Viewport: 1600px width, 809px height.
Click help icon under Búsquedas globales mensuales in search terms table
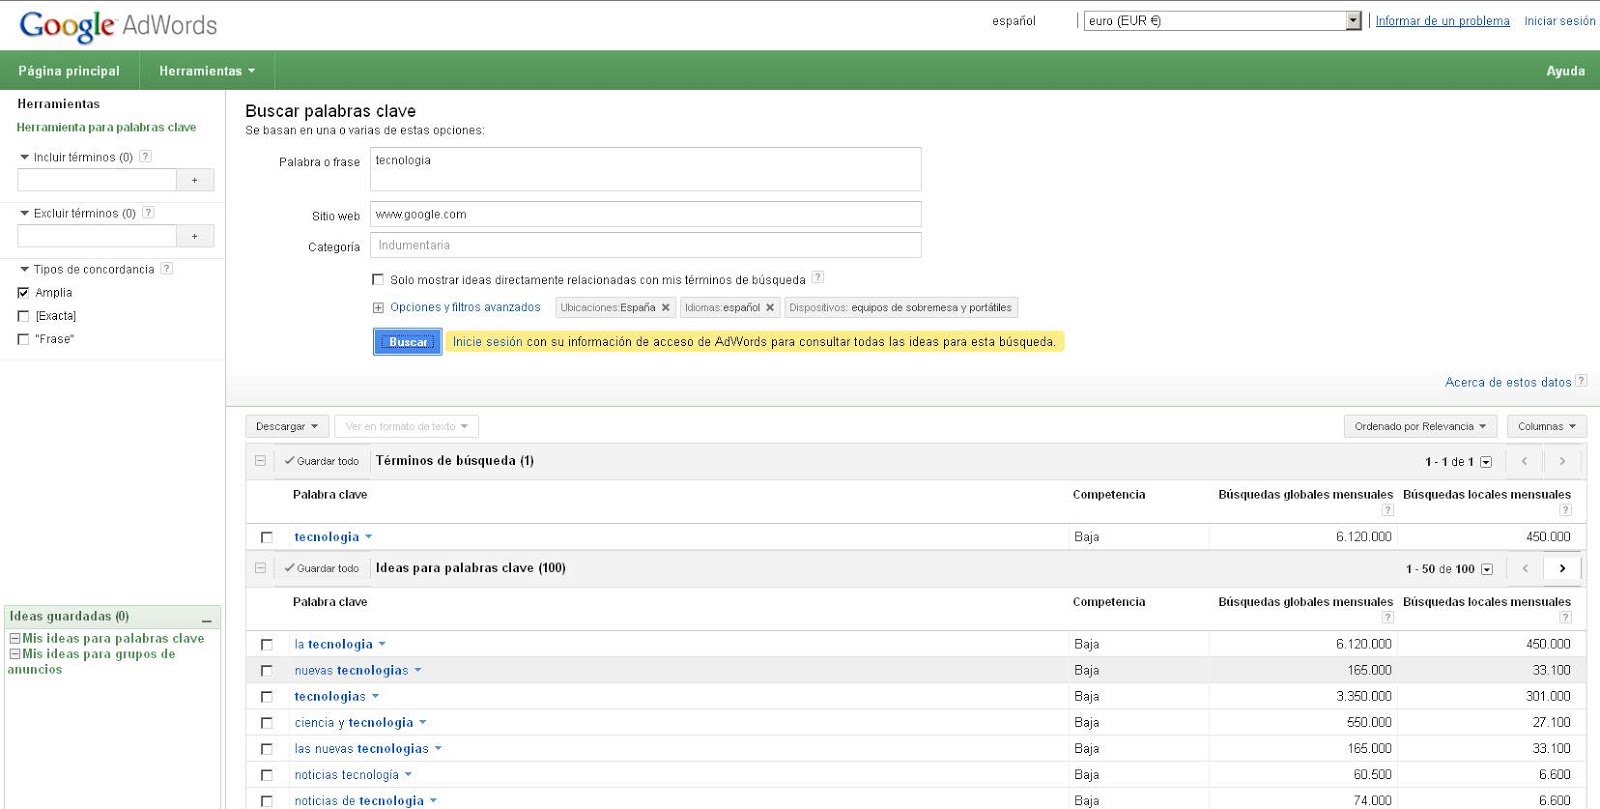[x=1387, y=510]
